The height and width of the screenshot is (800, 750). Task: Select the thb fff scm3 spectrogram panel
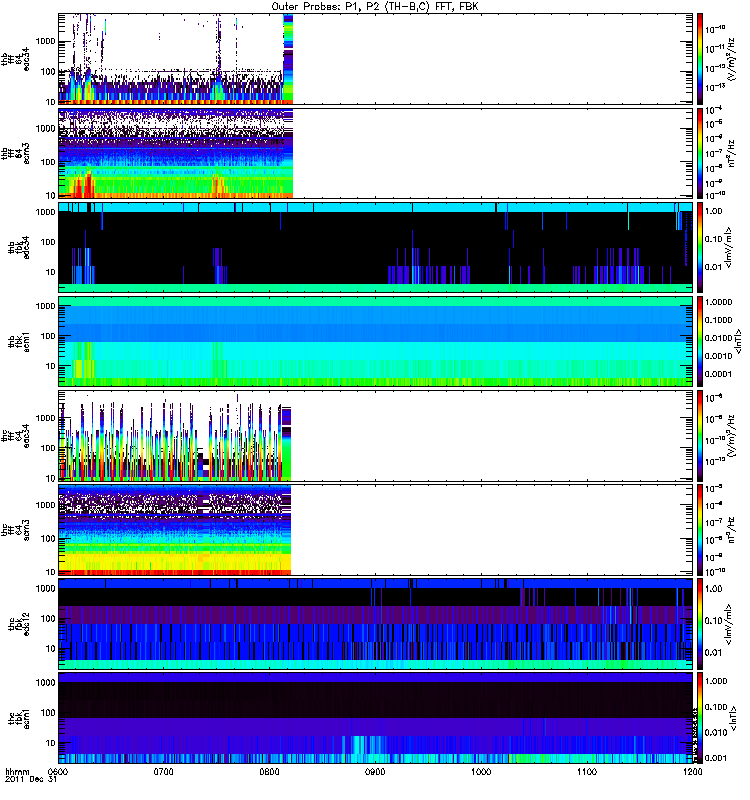[x=376, y=153]
